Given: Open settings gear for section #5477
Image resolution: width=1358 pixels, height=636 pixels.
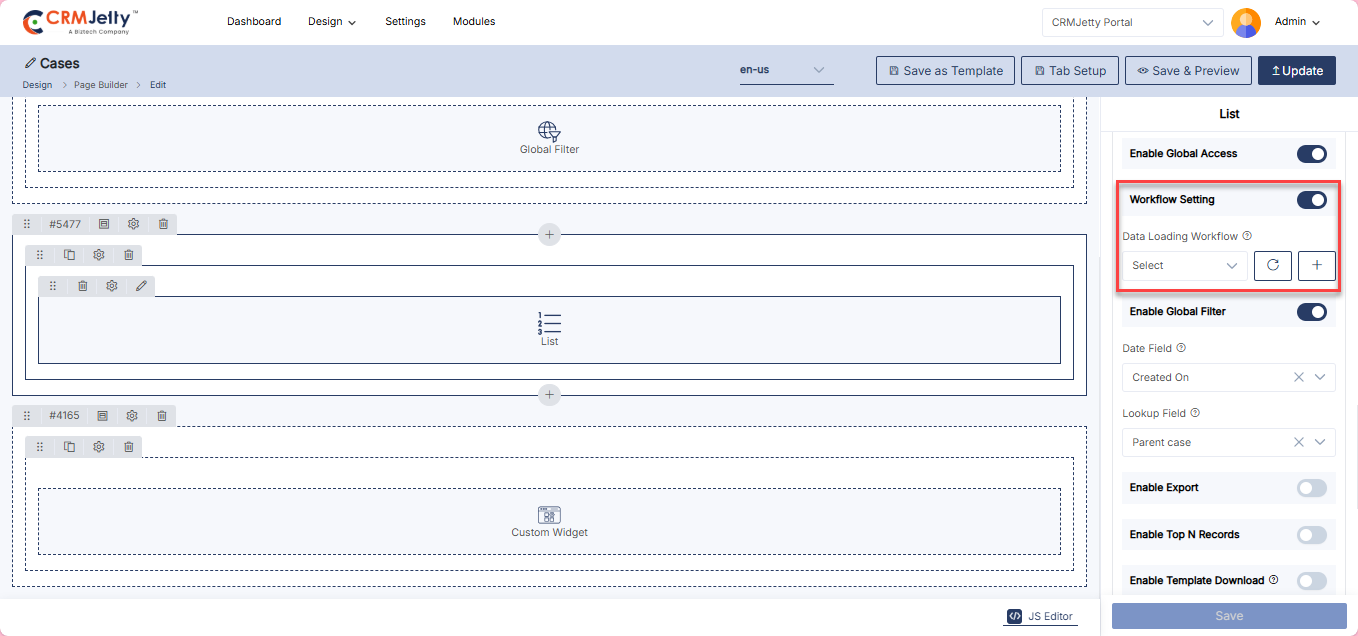Looking at the screenshot, I should (133, 224).
